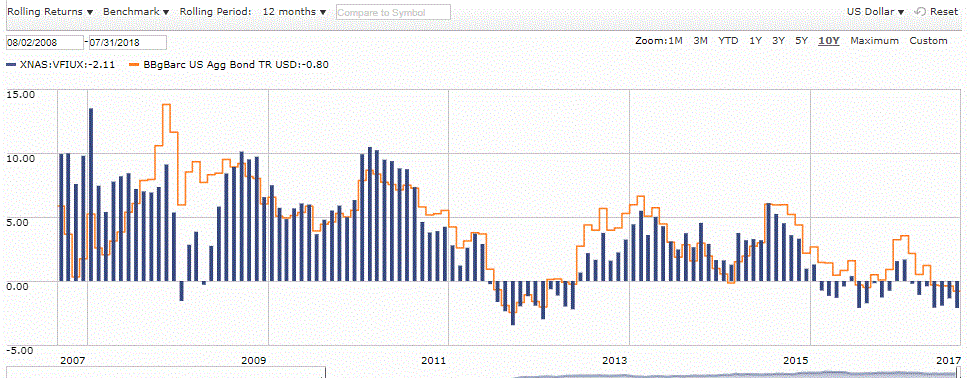Click the 2015 x-axis label
The height and width of the screenshot is (378, 970).
pyautogui.click(x=796, y=360)
